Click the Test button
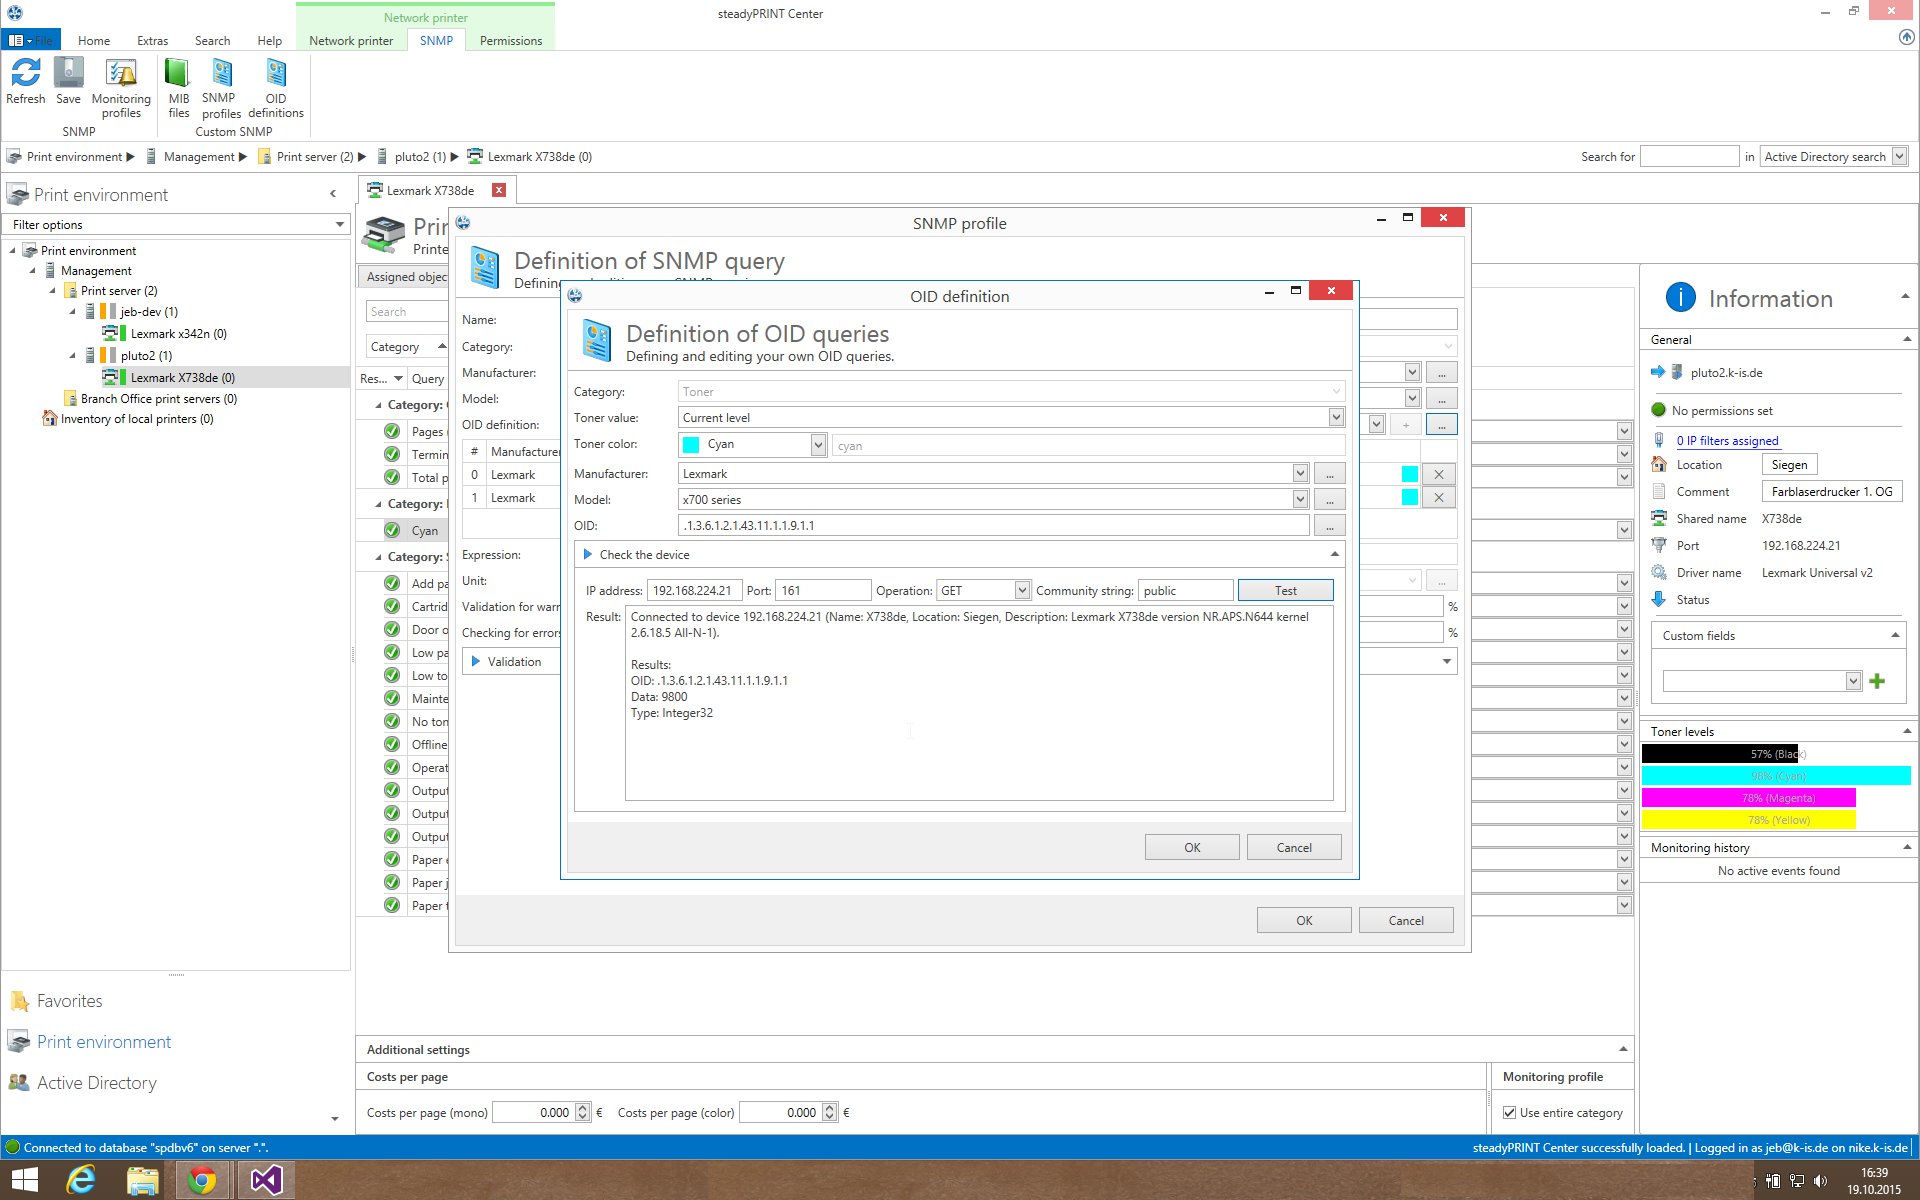Viewport: 1920px width, 1200px height. click(1285, 591)
